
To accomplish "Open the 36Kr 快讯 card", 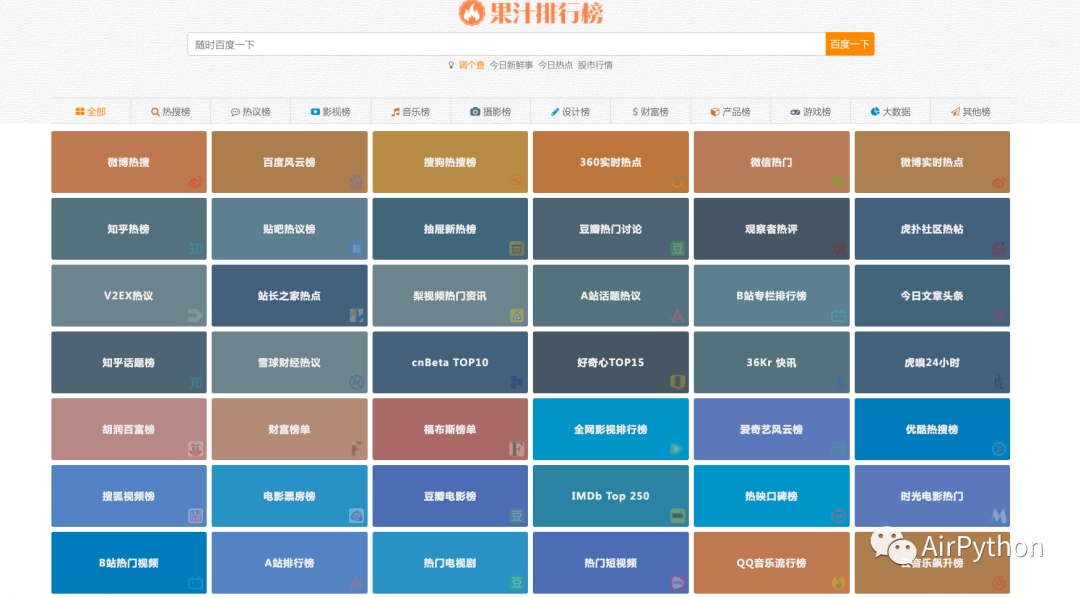I will point(771,362).
